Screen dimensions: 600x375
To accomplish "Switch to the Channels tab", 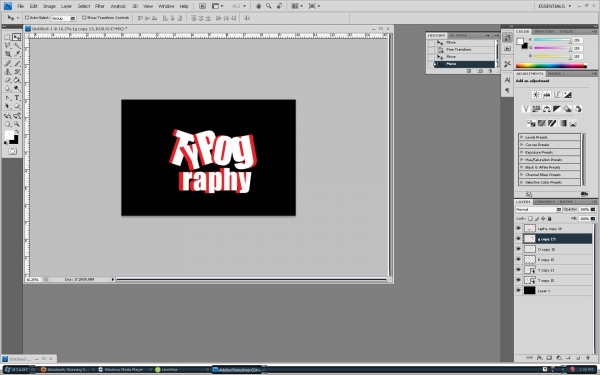I will pyautogui.click(x=545, y=202).
